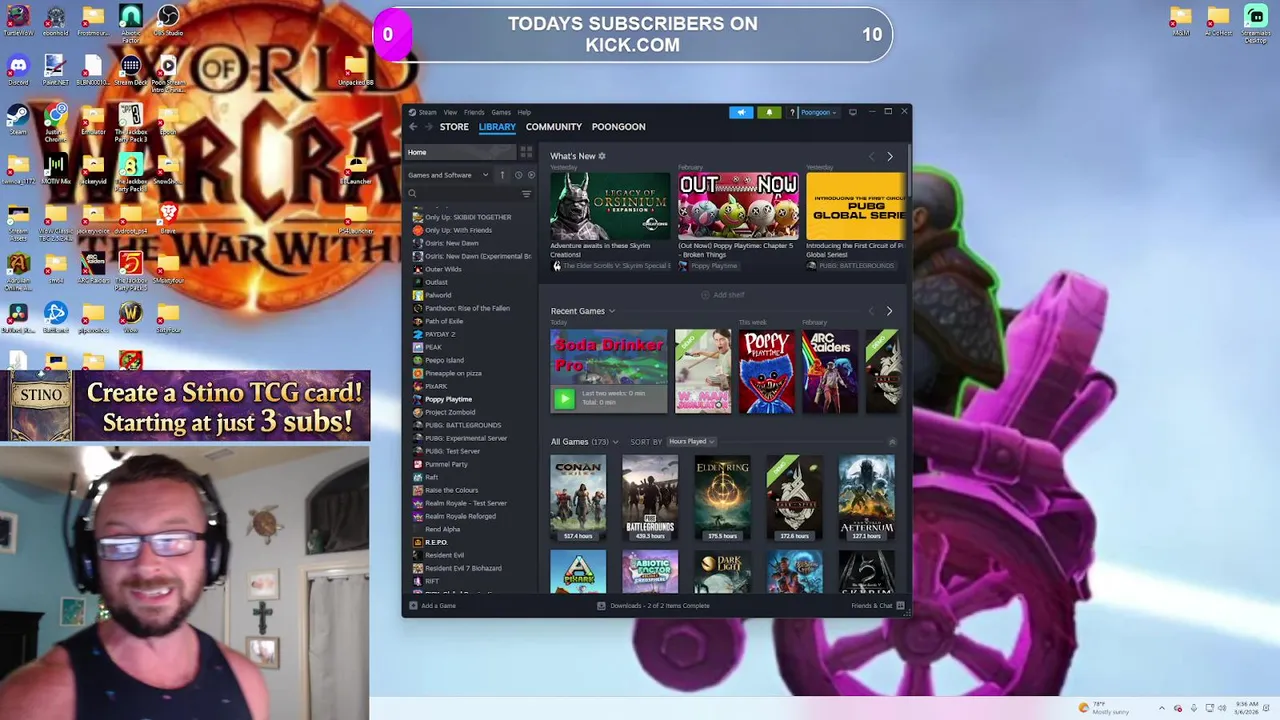This screenshot has height=720, width=1280.
Task: Show next What's New items
Action: pyautogui.click(x=889, y=156)
